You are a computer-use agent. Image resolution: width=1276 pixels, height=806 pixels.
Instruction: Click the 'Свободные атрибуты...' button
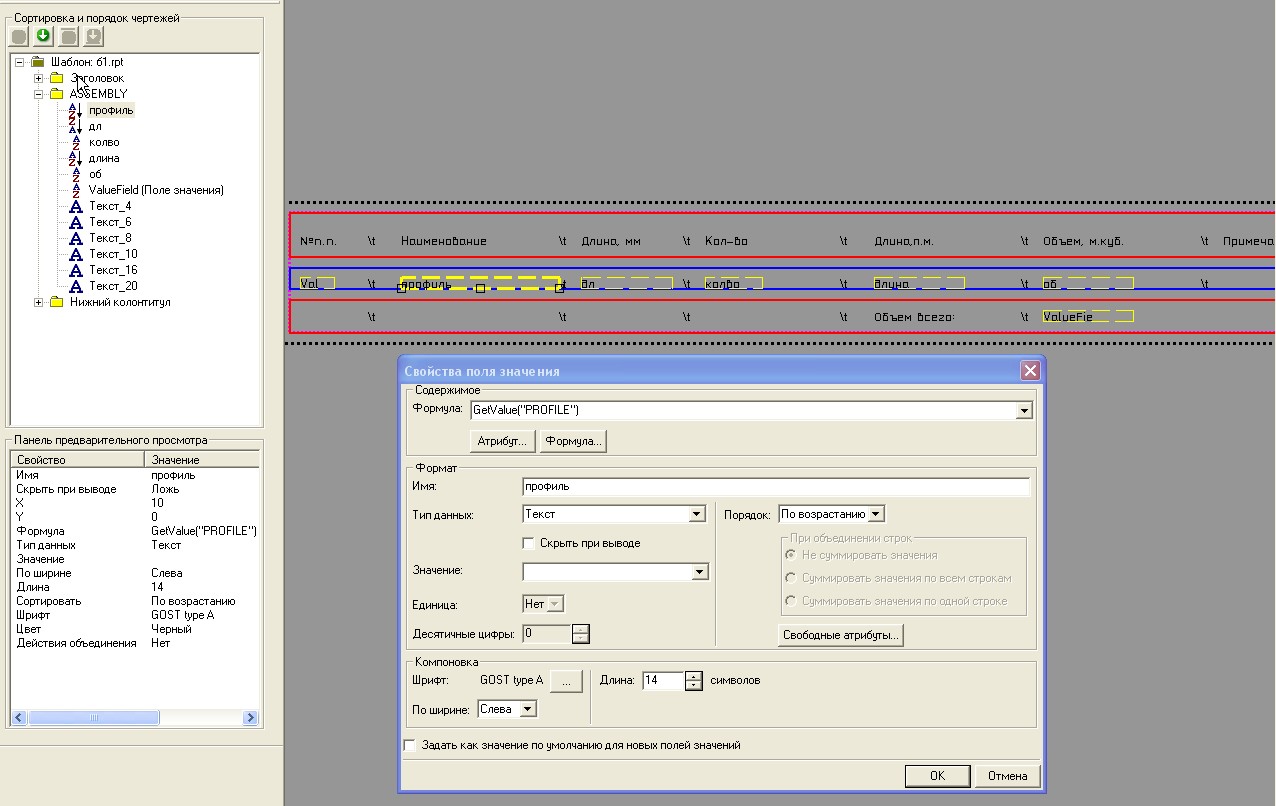(840, 635)
